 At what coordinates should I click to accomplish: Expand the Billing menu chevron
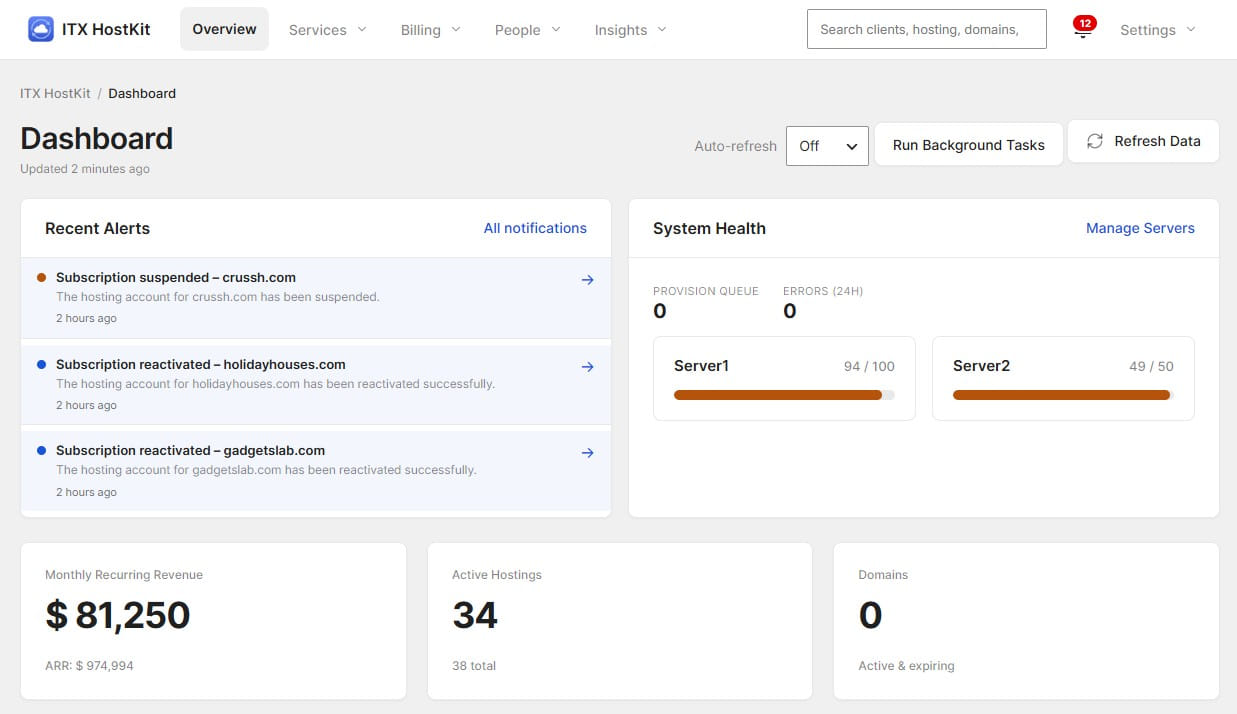coord(456,29)
